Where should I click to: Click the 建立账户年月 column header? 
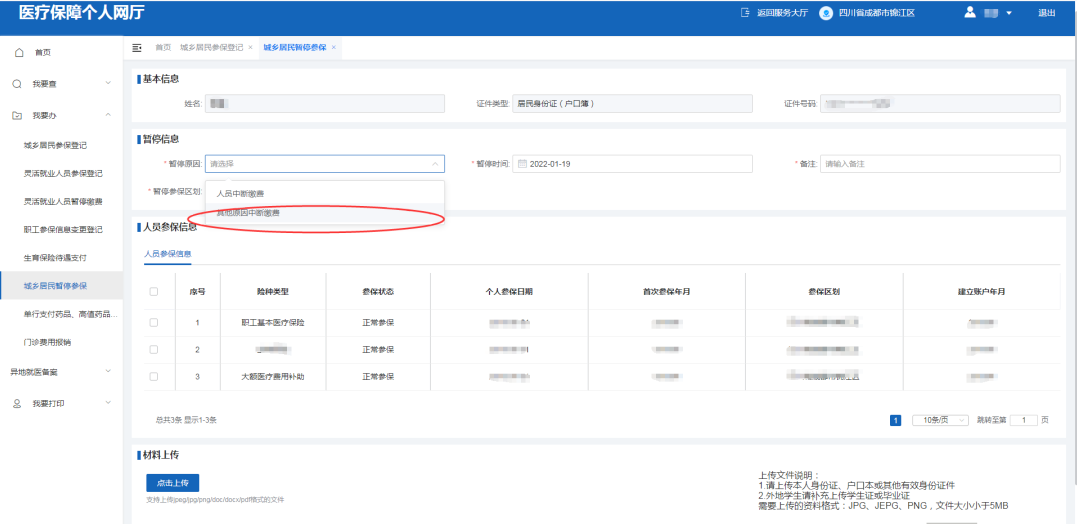click(982, 291)
